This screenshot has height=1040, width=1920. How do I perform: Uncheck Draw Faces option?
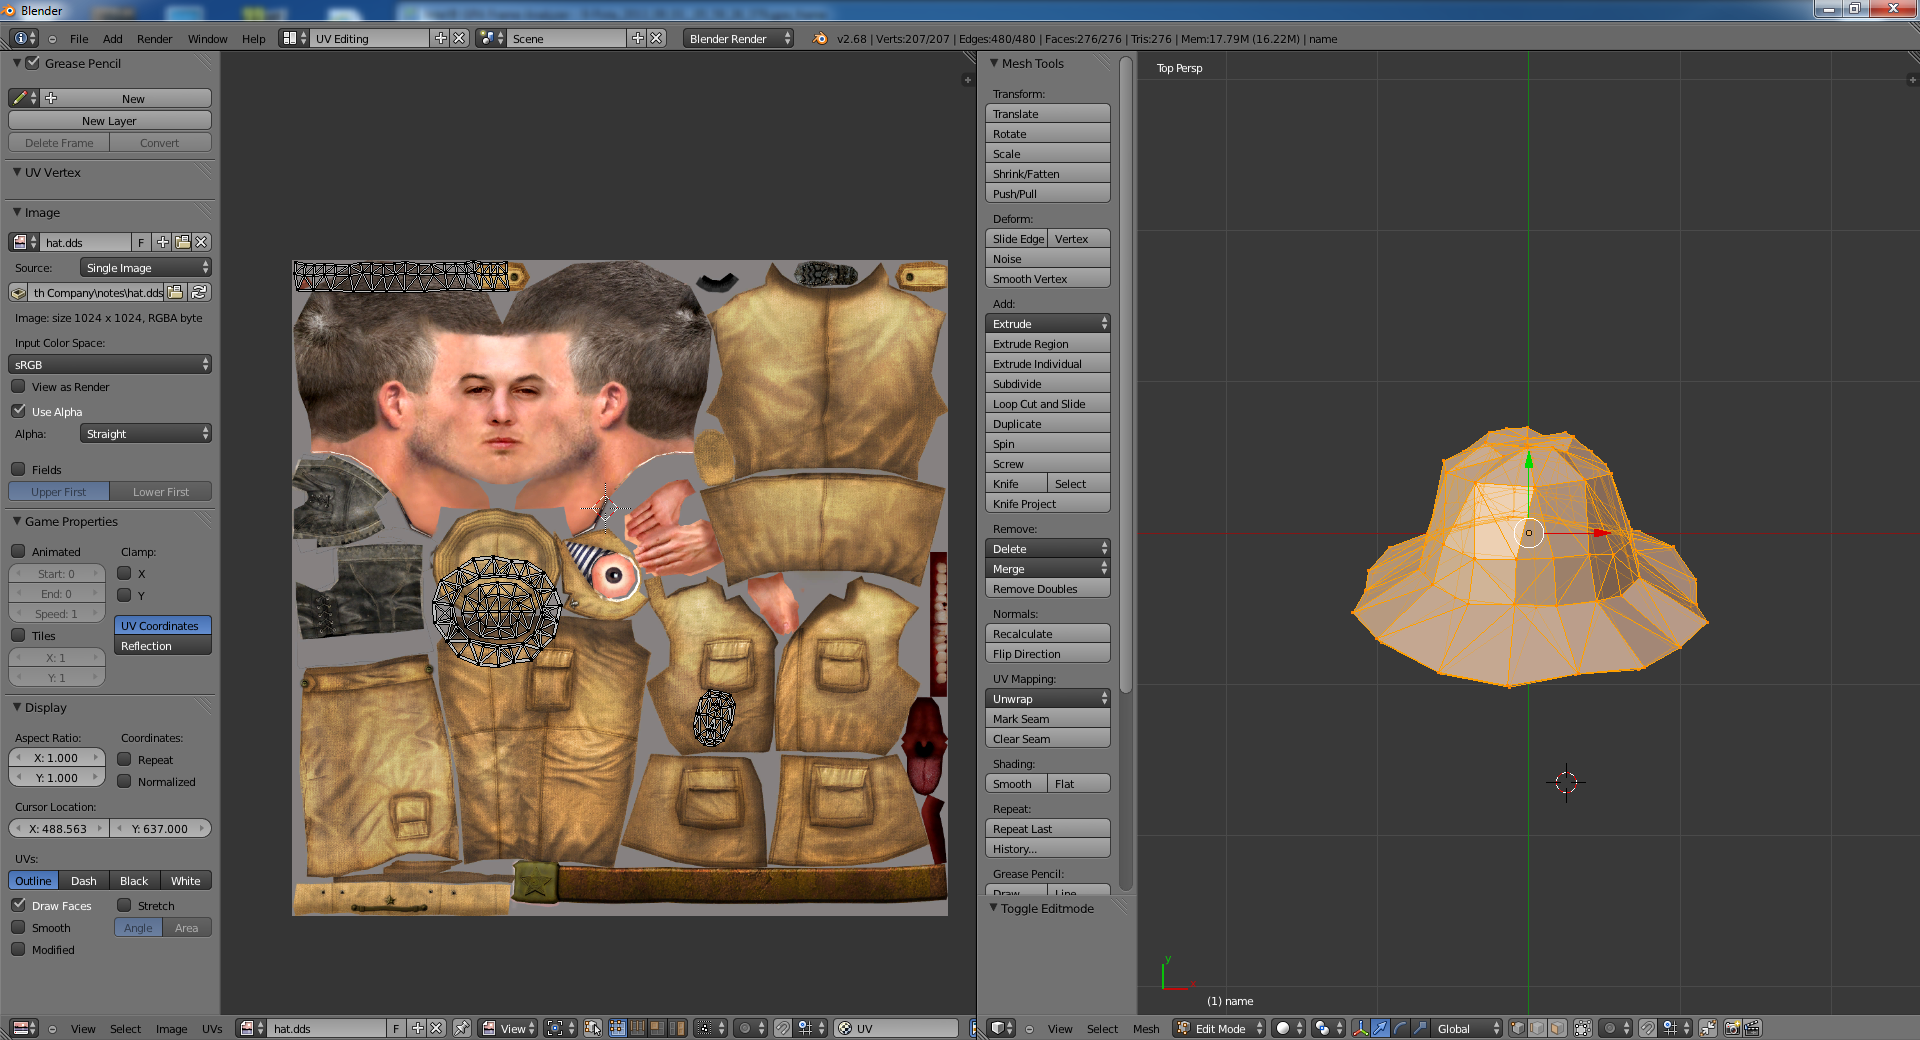click(x=18, y=905)
